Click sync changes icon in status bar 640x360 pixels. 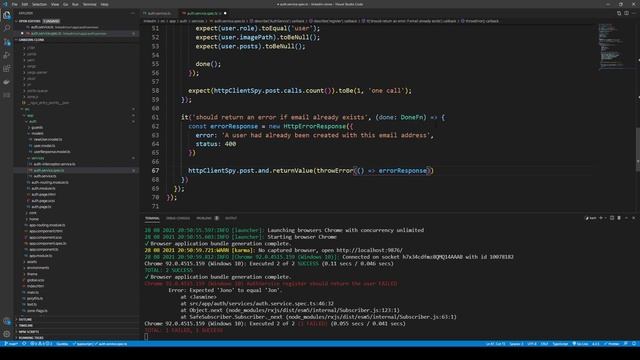click(24, 344)
